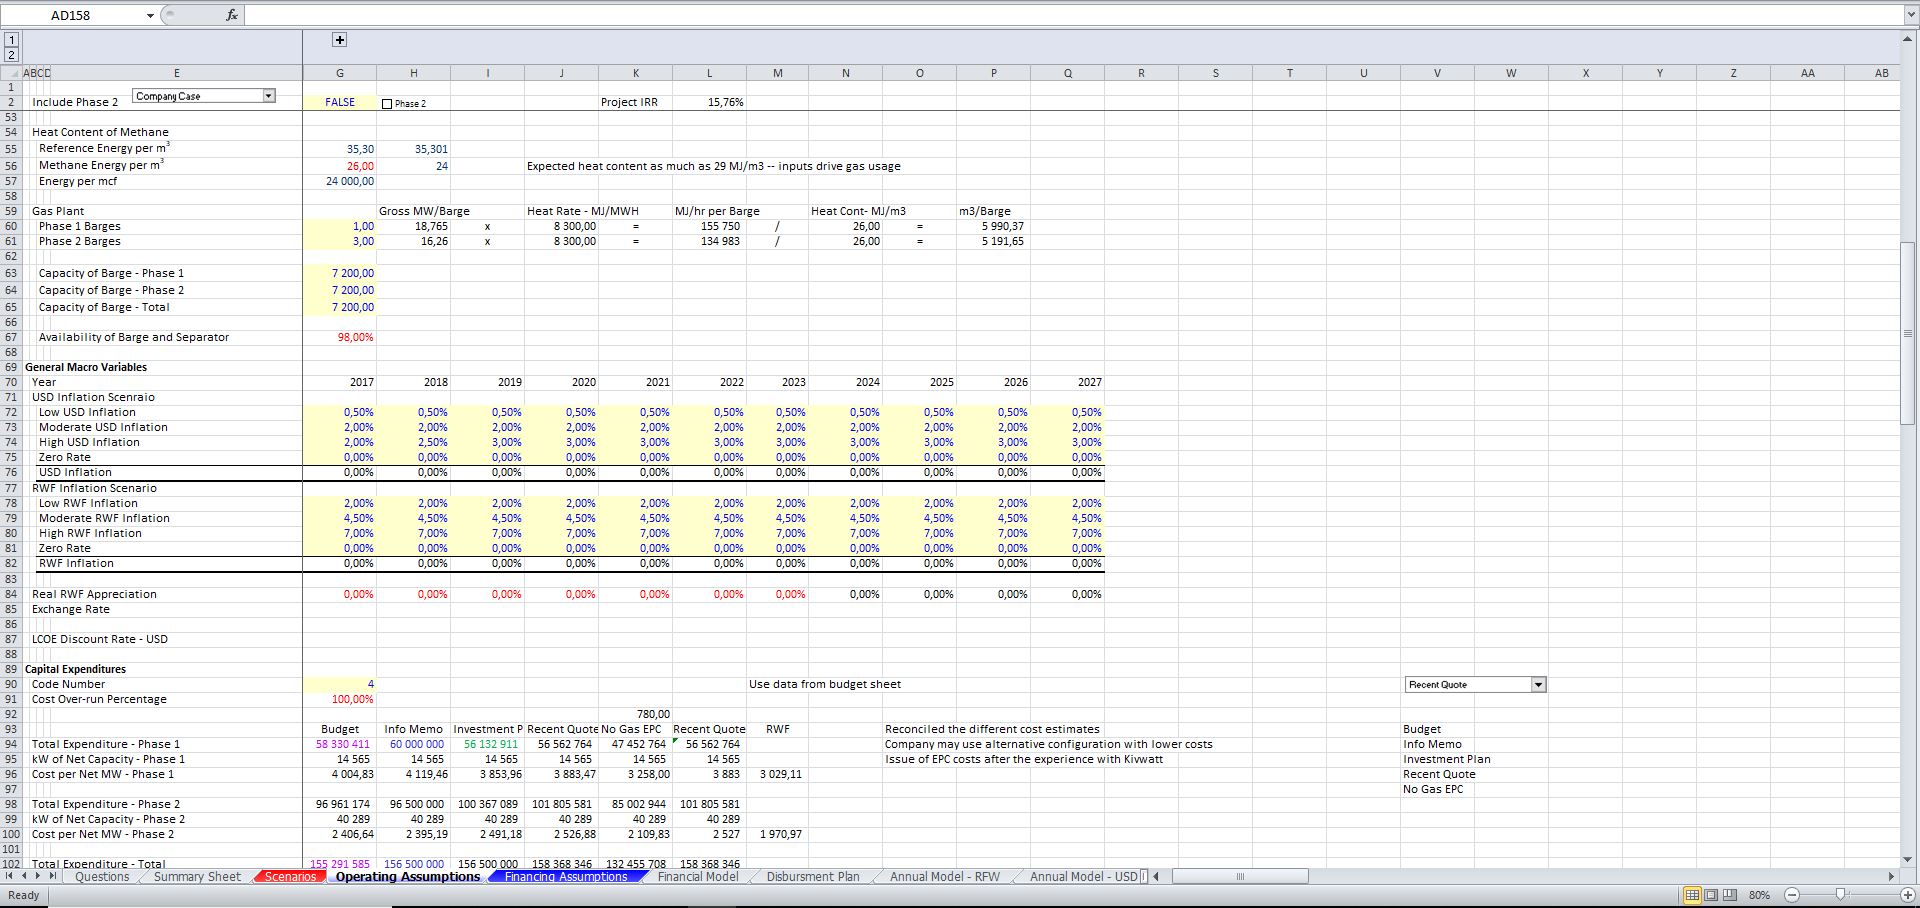Open the Summary Sheet tab
Viewport: 1920px width, 908px height.
click(x=196, y=876)
